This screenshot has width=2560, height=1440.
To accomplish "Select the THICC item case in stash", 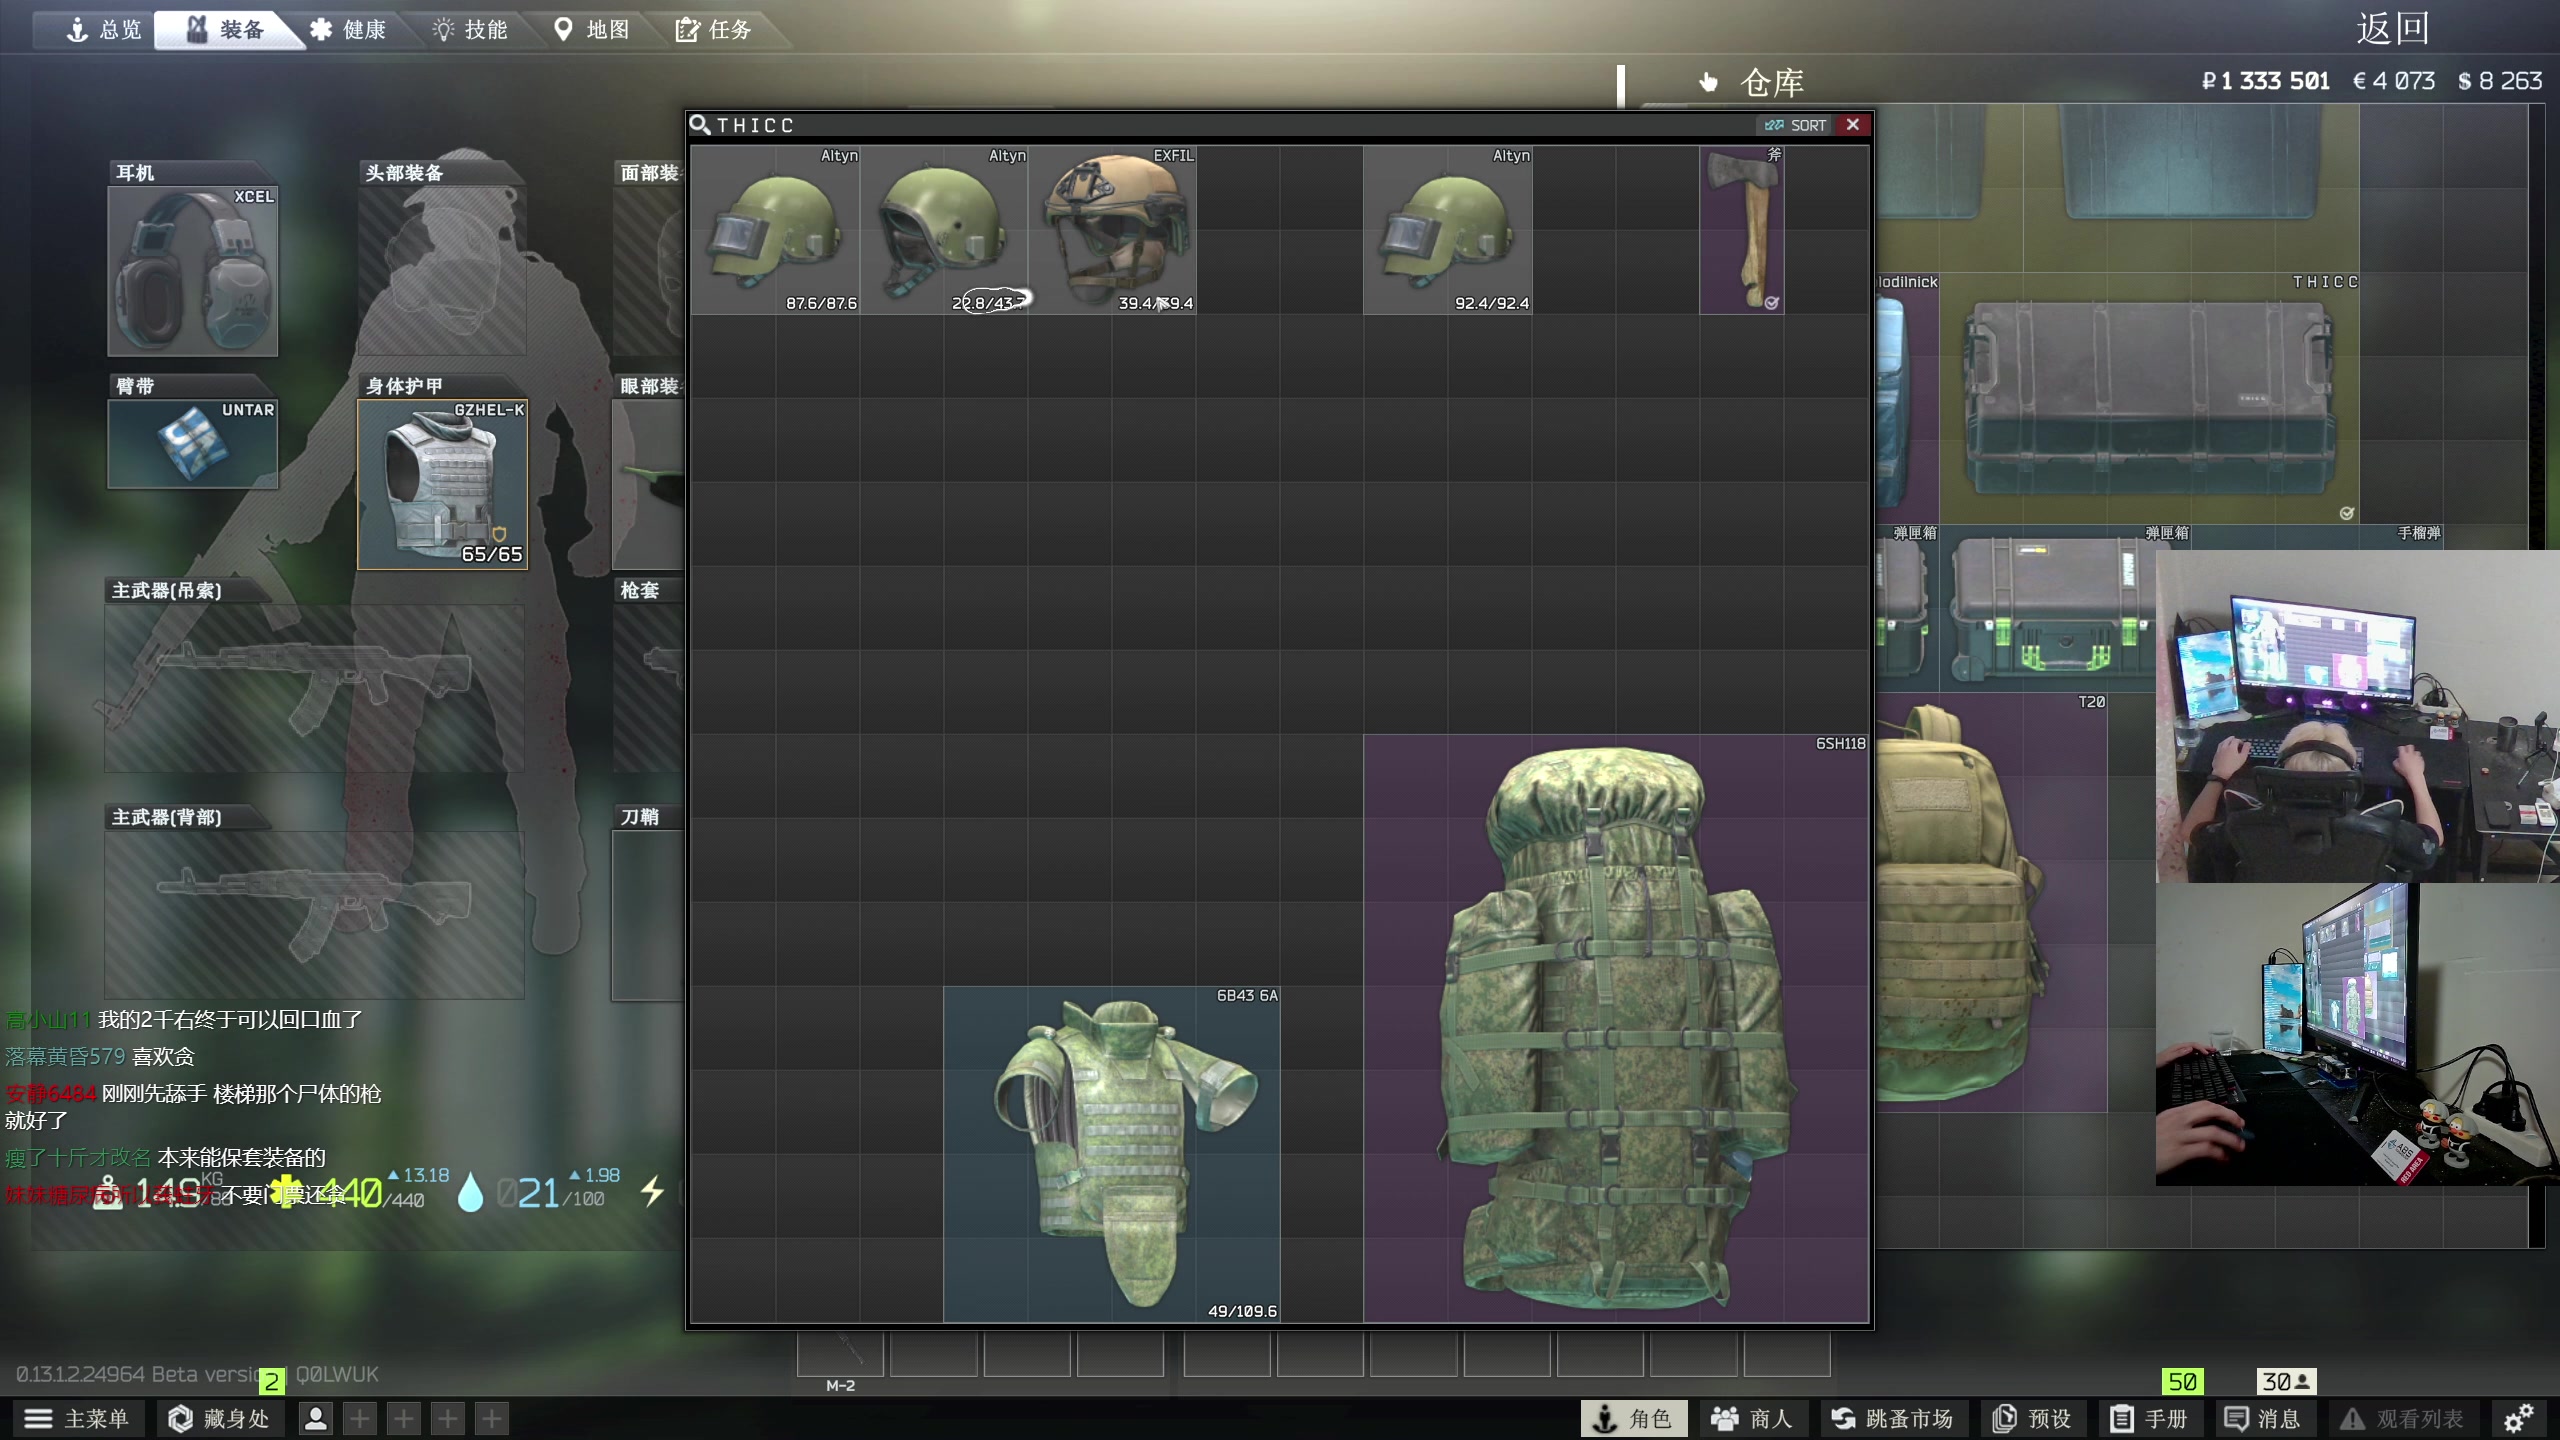I will [2150, 398].
